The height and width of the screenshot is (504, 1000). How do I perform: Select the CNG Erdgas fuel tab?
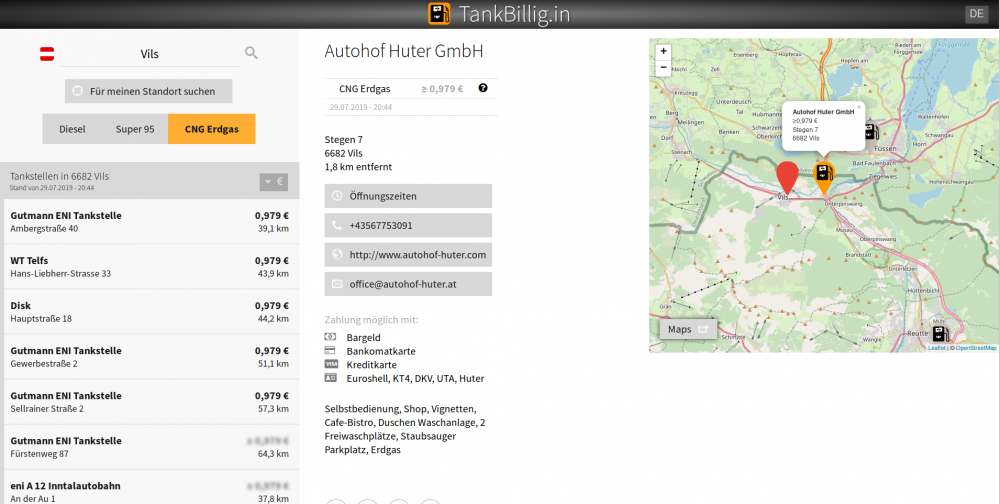212,129
